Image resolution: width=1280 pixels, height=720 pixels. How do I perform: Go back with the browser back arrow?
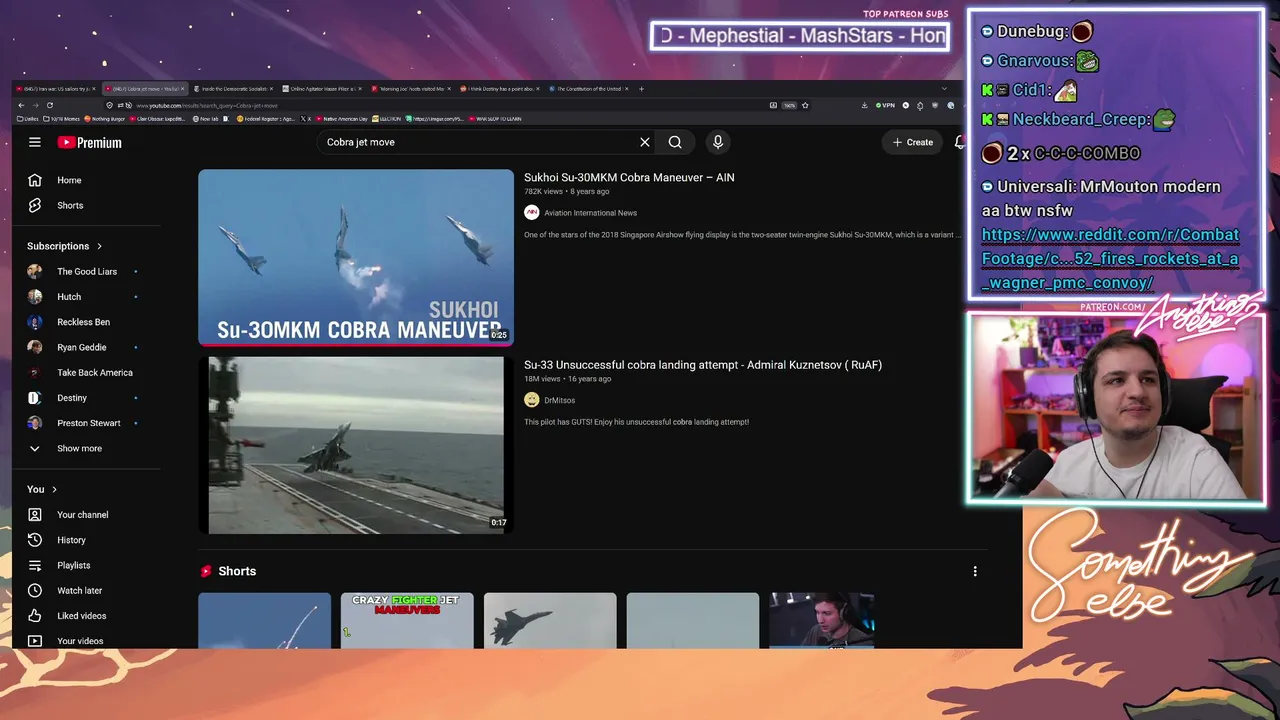(21, 105)
